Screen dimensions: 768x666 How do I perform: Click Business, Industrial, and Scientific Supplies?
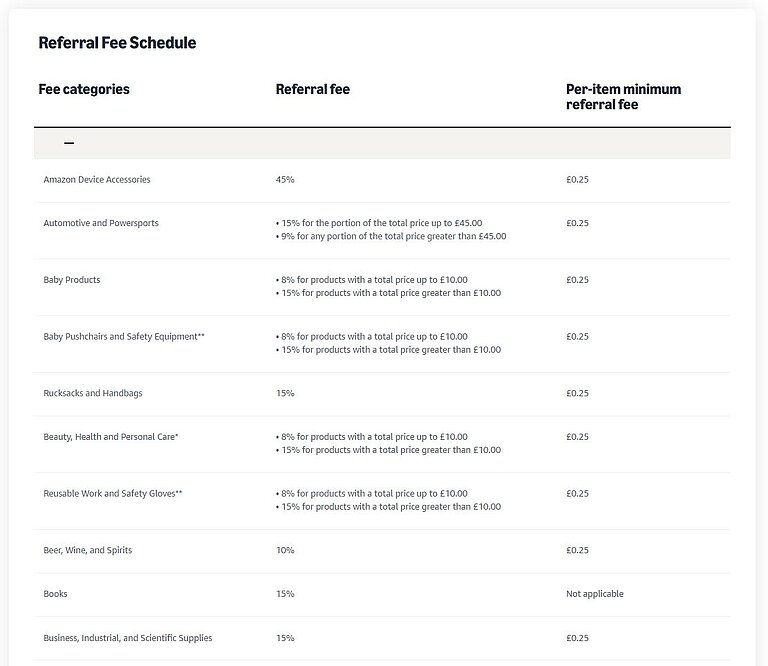click(x=128, y=638)
